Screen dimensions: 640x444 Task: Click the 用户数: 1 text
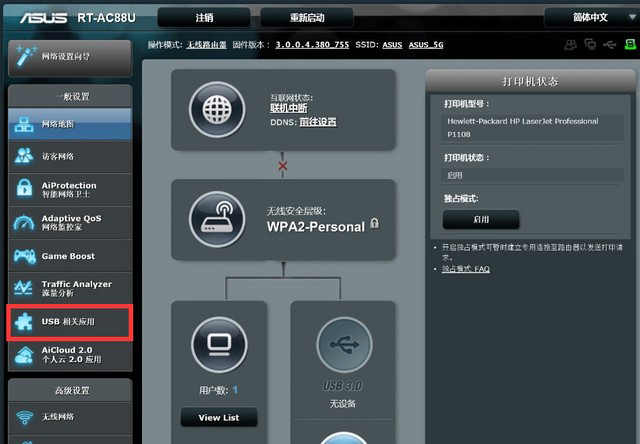coord(218,390)
